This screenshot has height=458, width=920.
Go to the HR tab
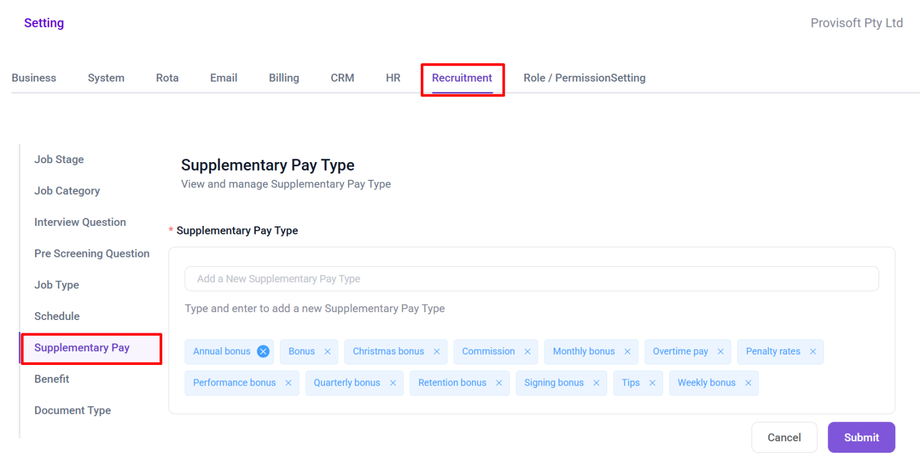click(x=393, y=78)
